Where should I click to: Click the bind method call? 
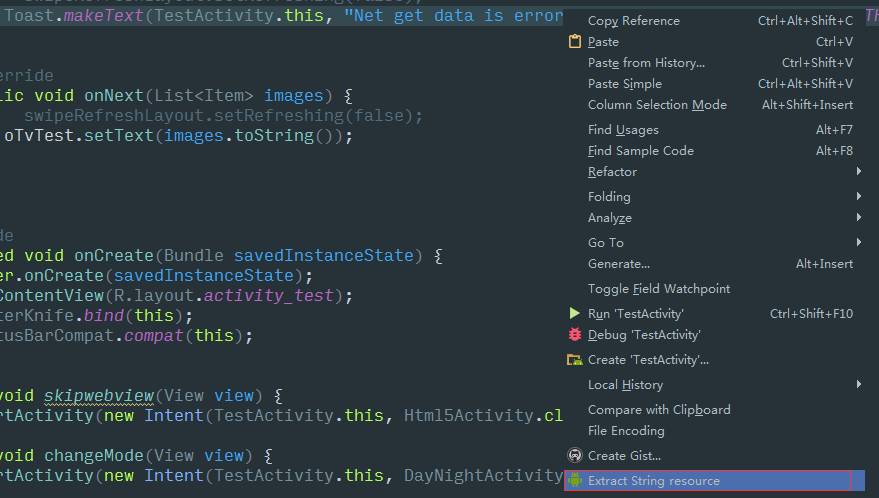click(x=104, y=316)
